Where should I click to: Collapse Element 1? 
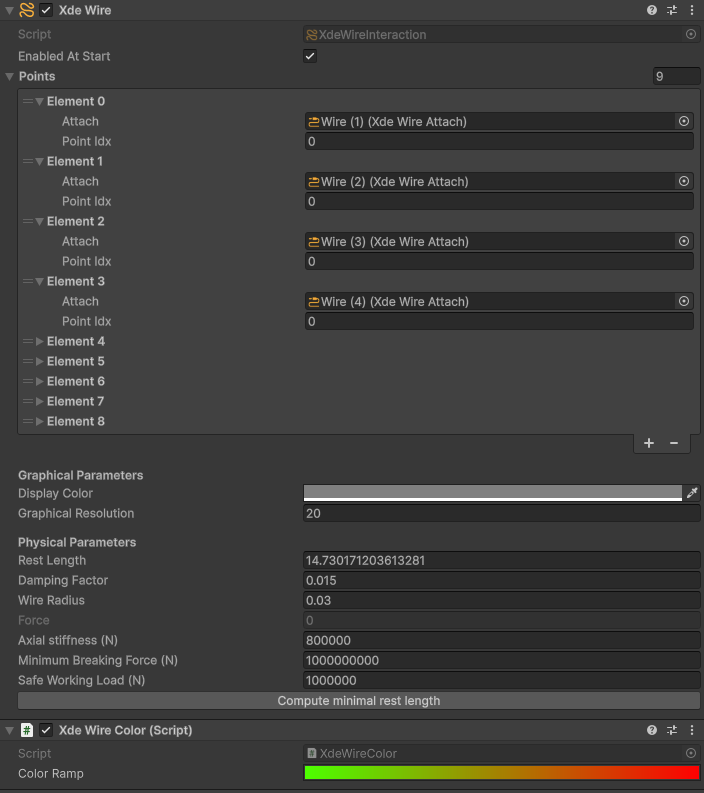[39, 161]
